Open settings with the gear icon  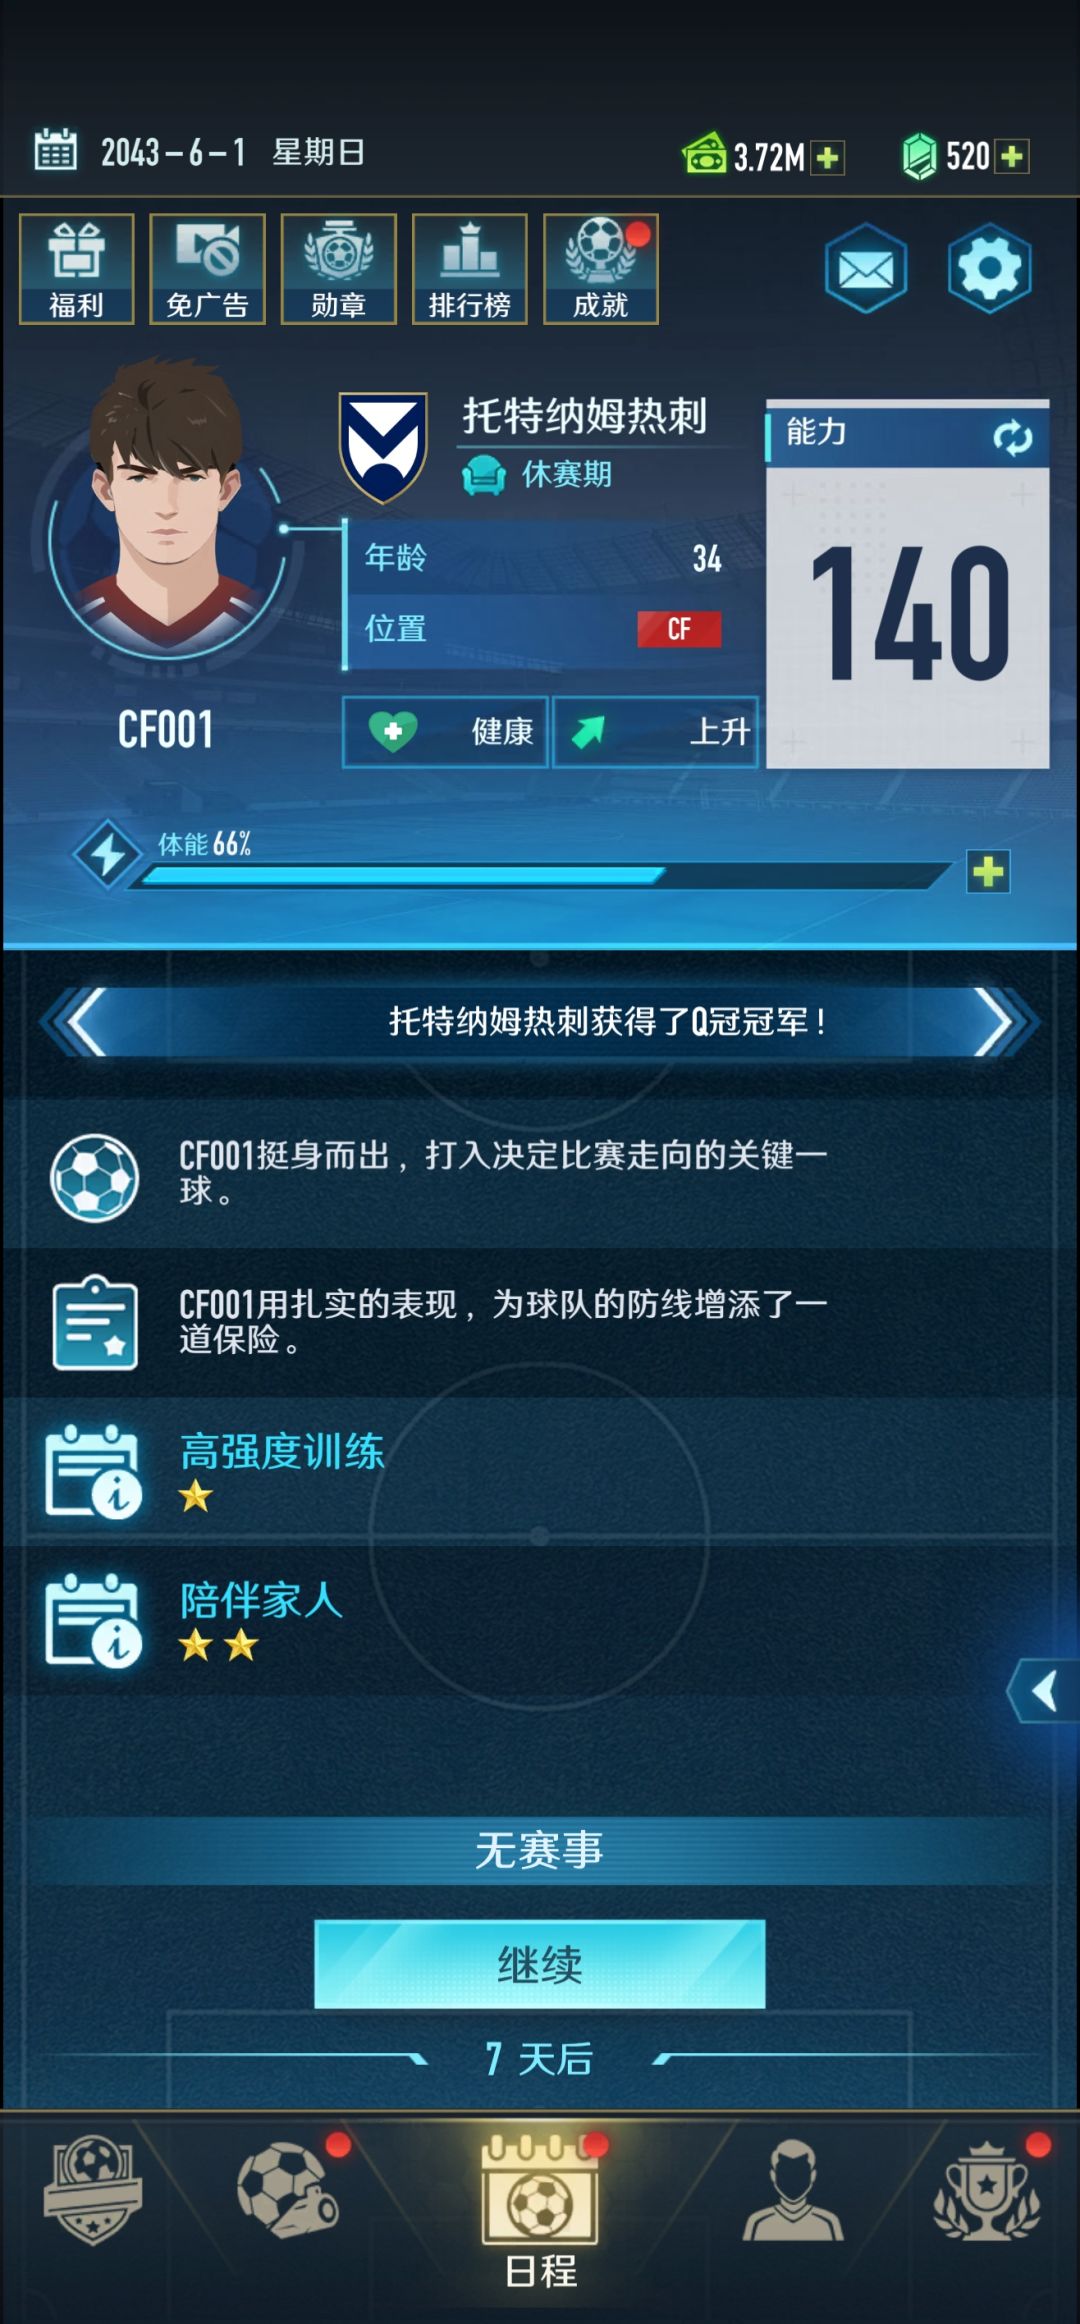989,268
